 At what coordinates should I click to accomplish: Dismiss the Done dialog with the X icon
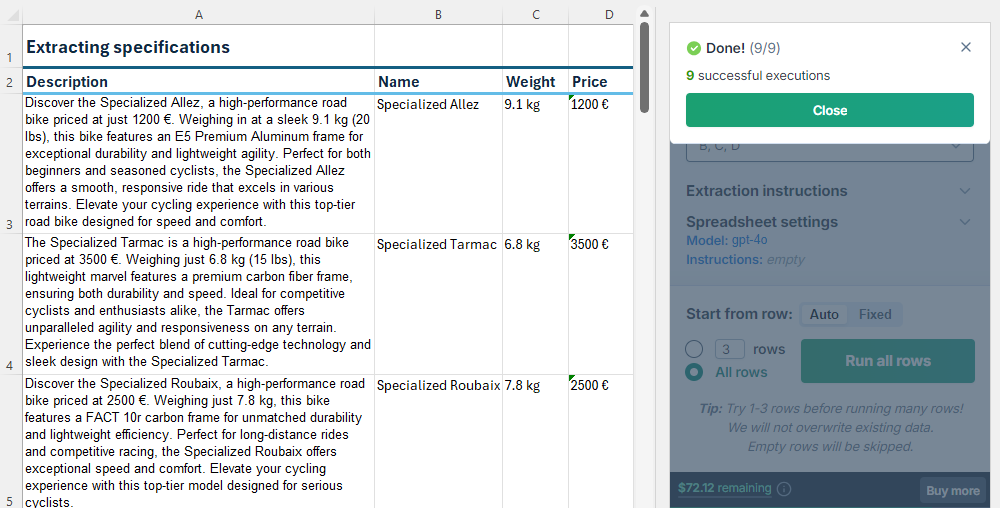[x=965, y=47]
